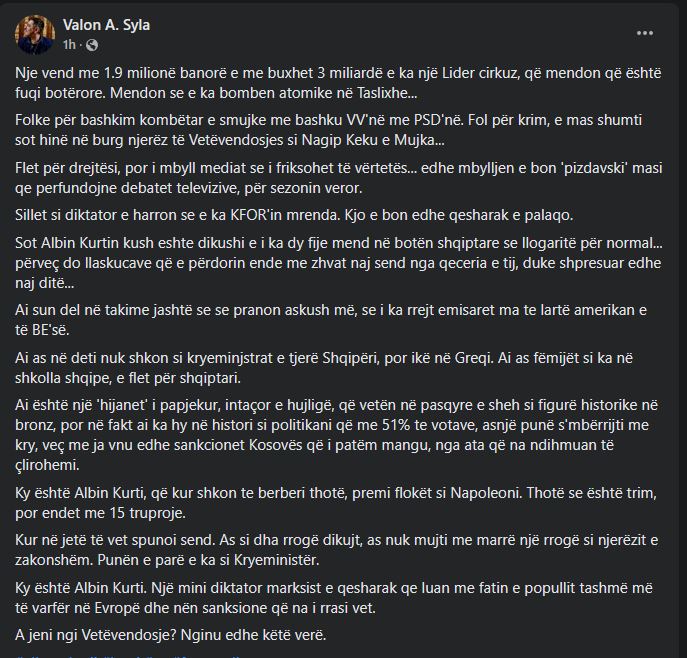Click paragraph starting 'Ai as në deti nuk shkon'
This screenshot has width=687, height=658.
(324, 368)
